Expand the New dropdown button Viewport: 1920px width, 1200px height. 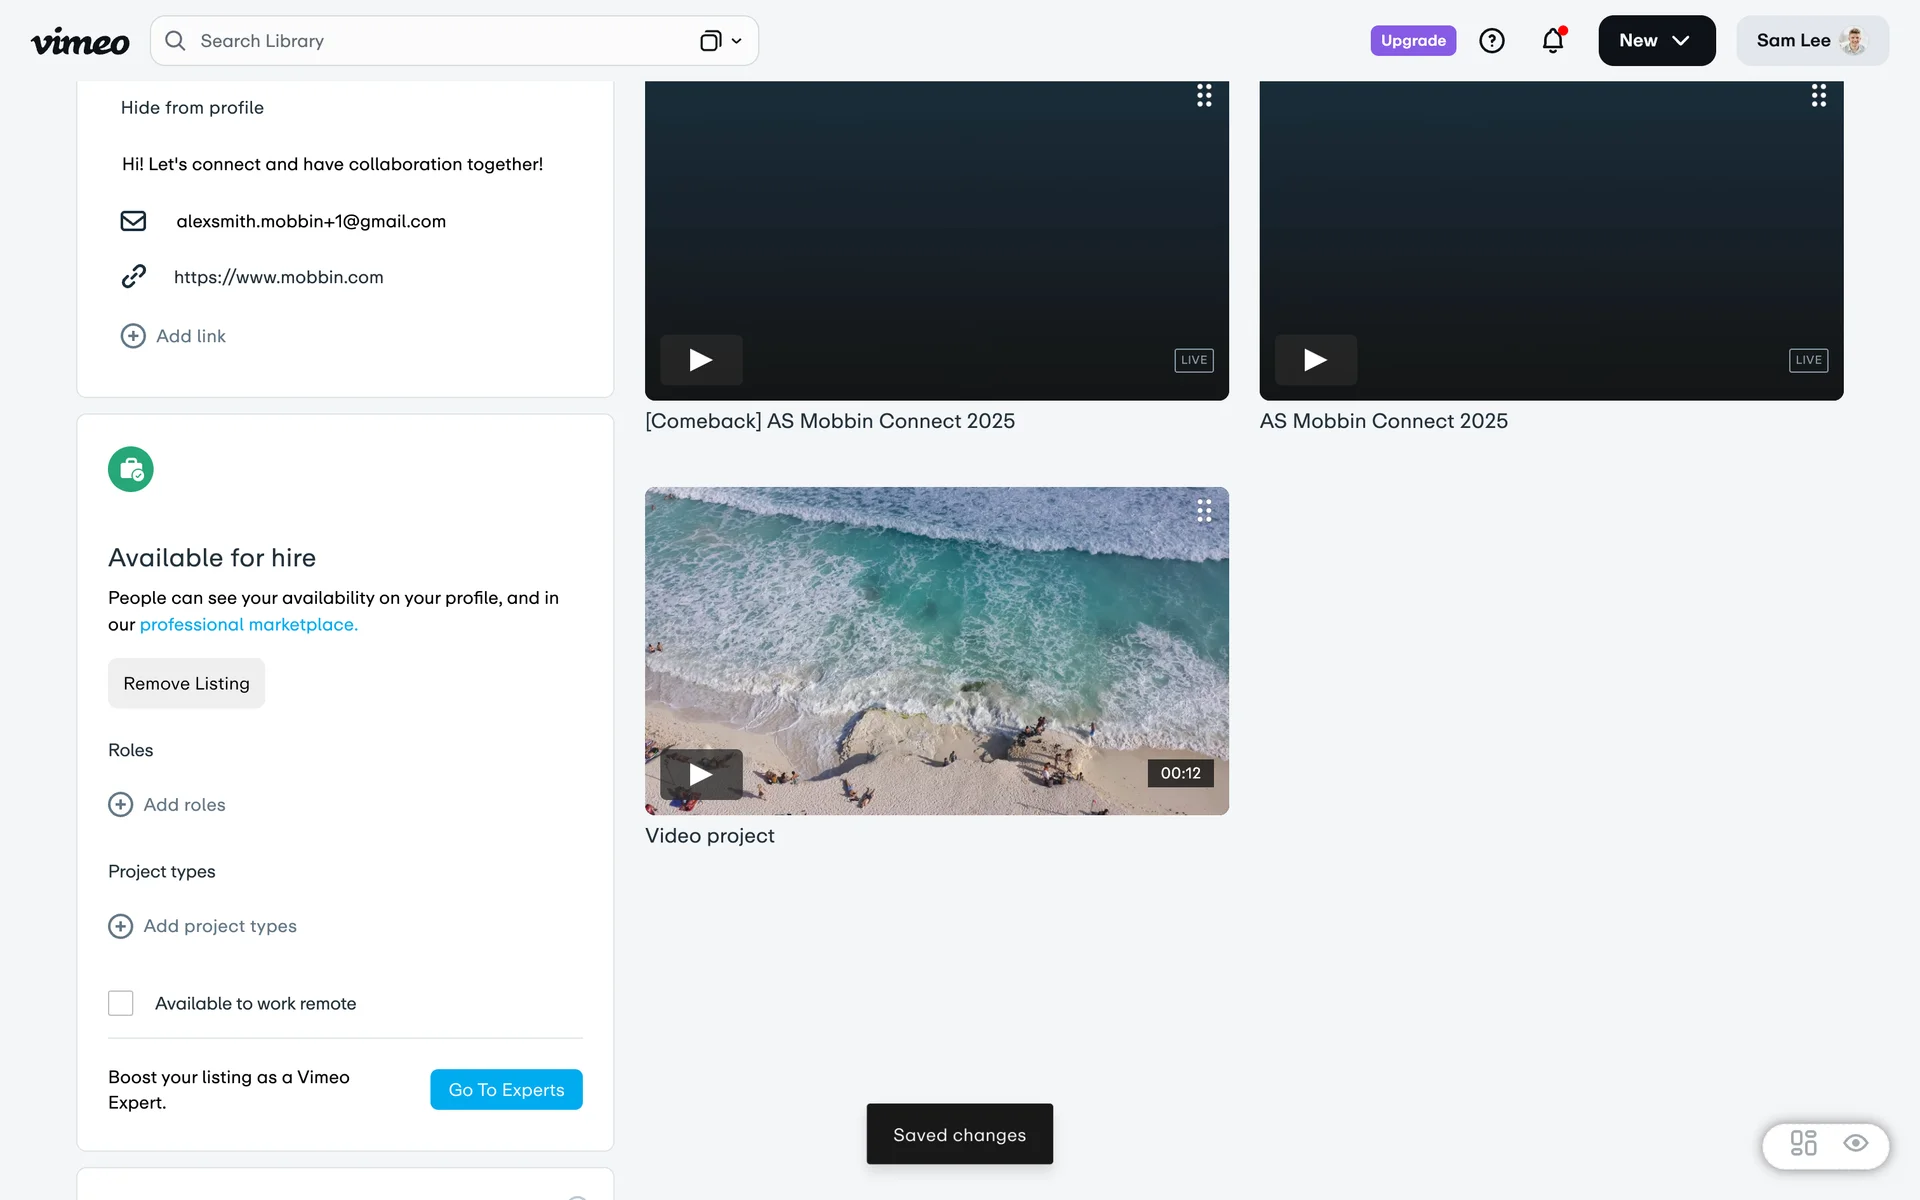(x=1656, y=41)
